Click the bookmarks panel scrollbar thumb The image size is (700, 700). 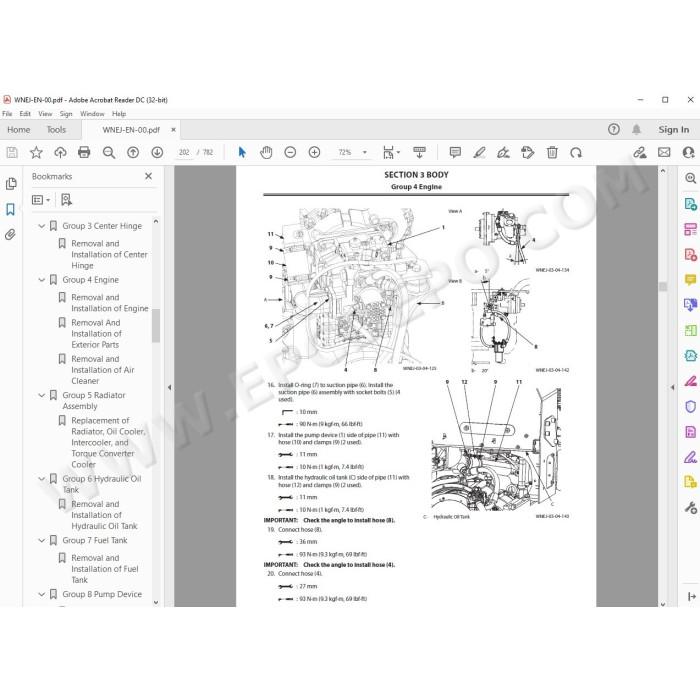click(156, 325)
